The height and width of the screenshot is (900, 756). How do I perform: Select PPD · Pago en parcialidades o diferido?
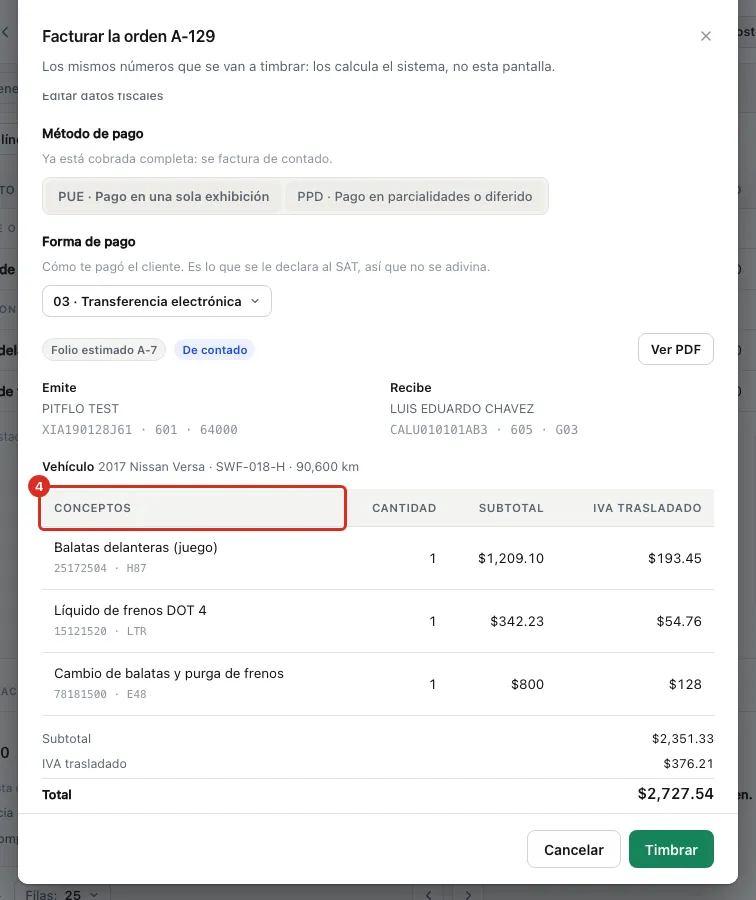pos(414,196)
